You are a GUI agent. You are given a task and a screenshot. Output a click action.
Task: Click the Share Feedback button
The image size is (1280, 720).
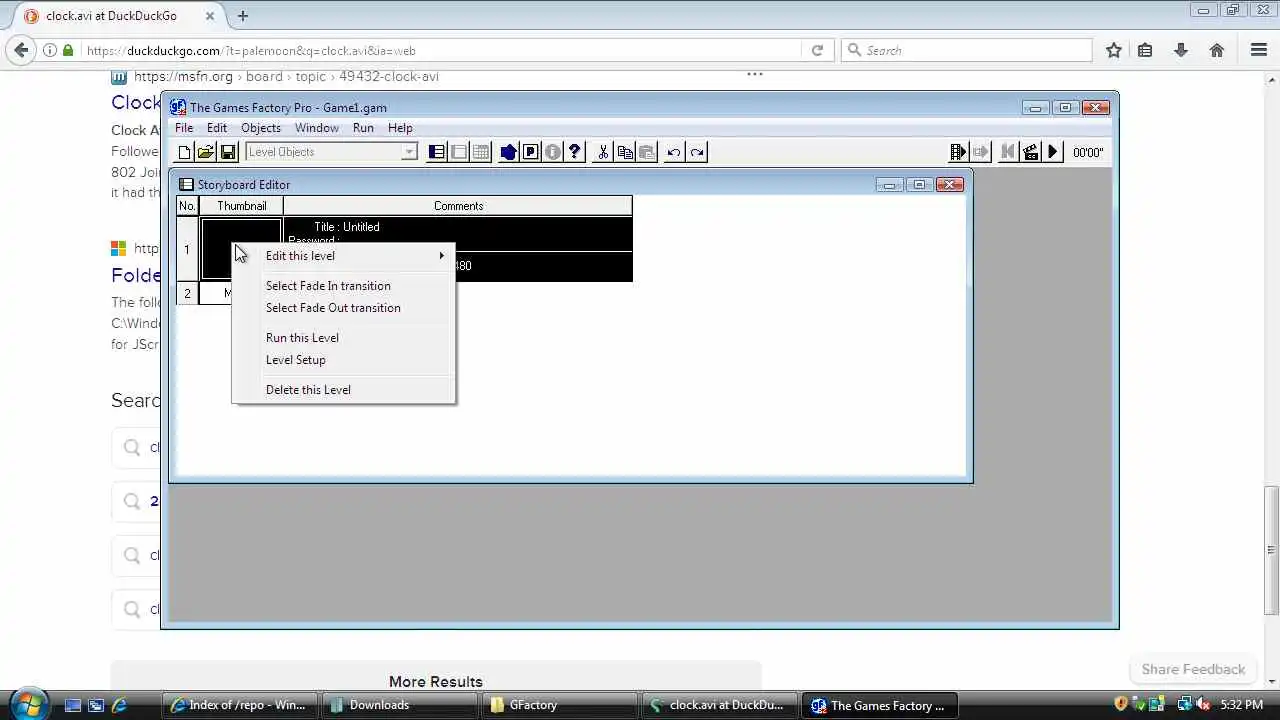(1193, 669)
